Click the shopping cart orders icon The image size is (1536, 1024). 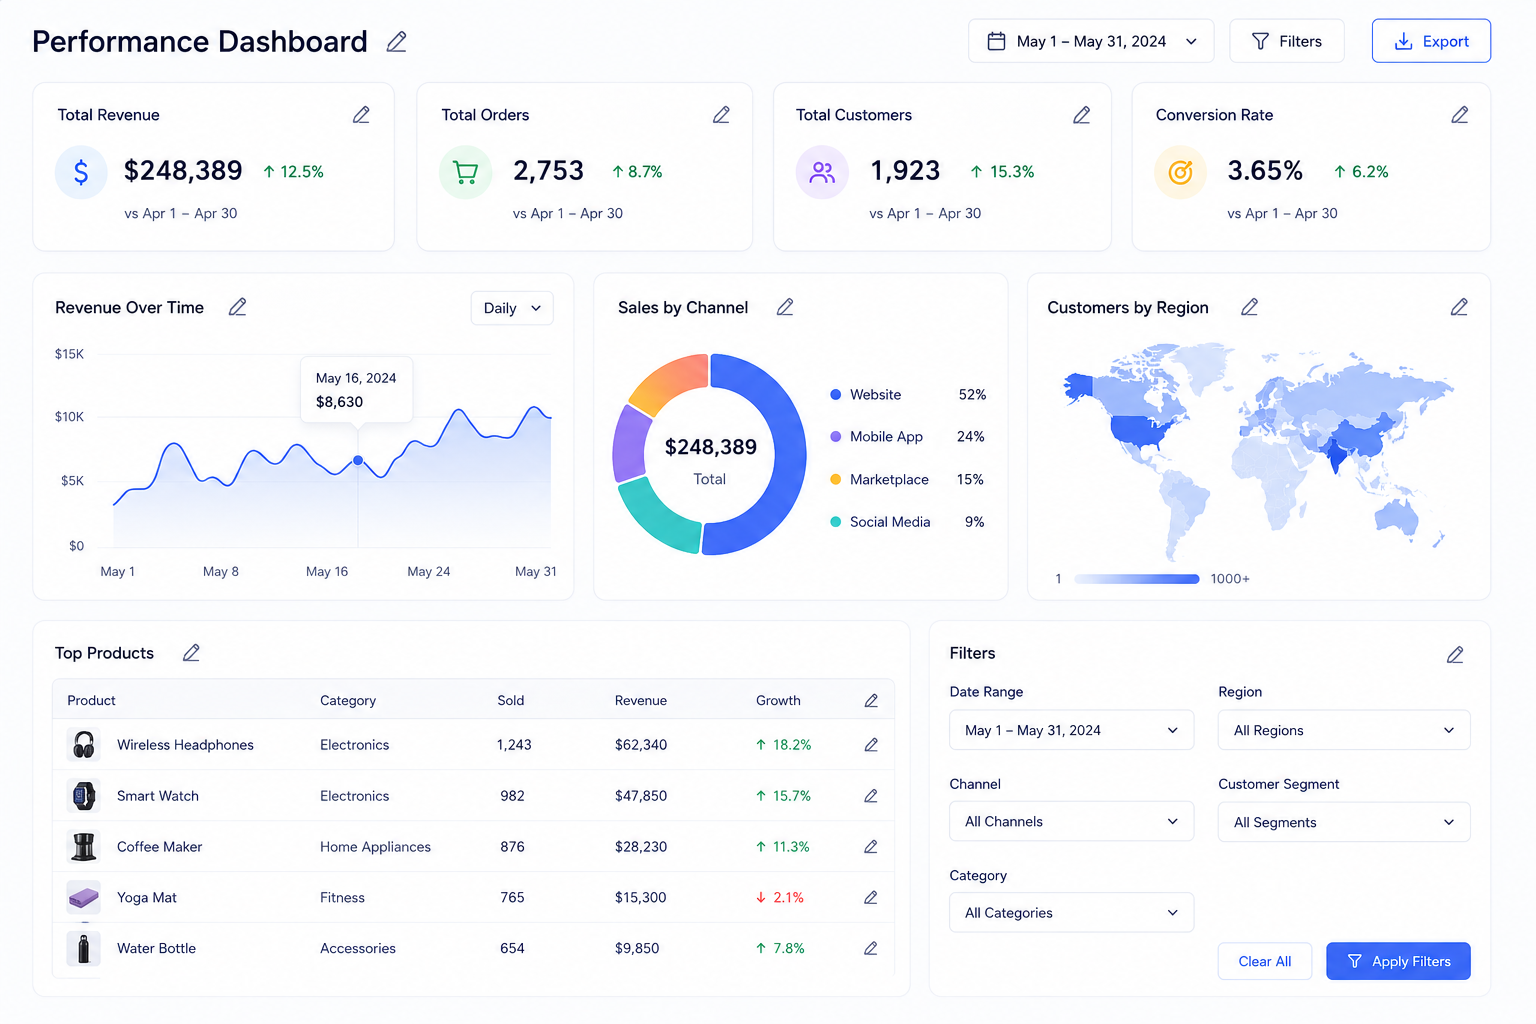pyautogui.click(x=466, y=172)
